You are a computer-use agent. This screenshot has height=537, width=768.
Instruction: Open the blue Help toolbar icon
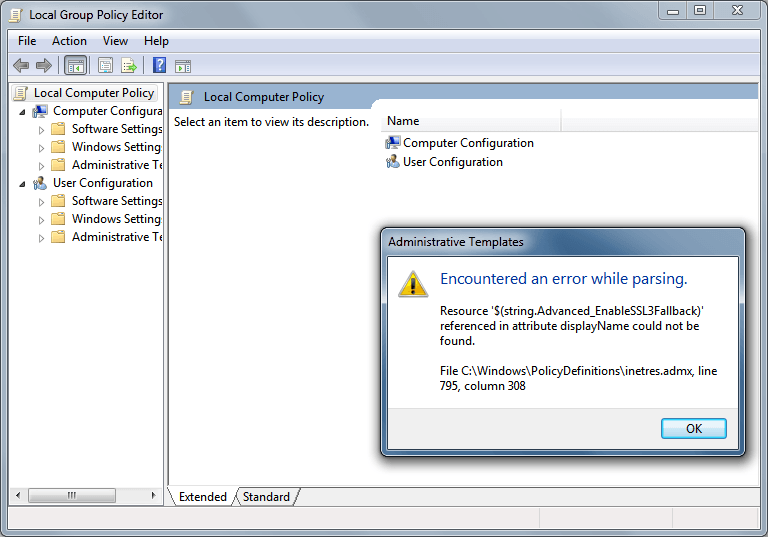point(159,65)
